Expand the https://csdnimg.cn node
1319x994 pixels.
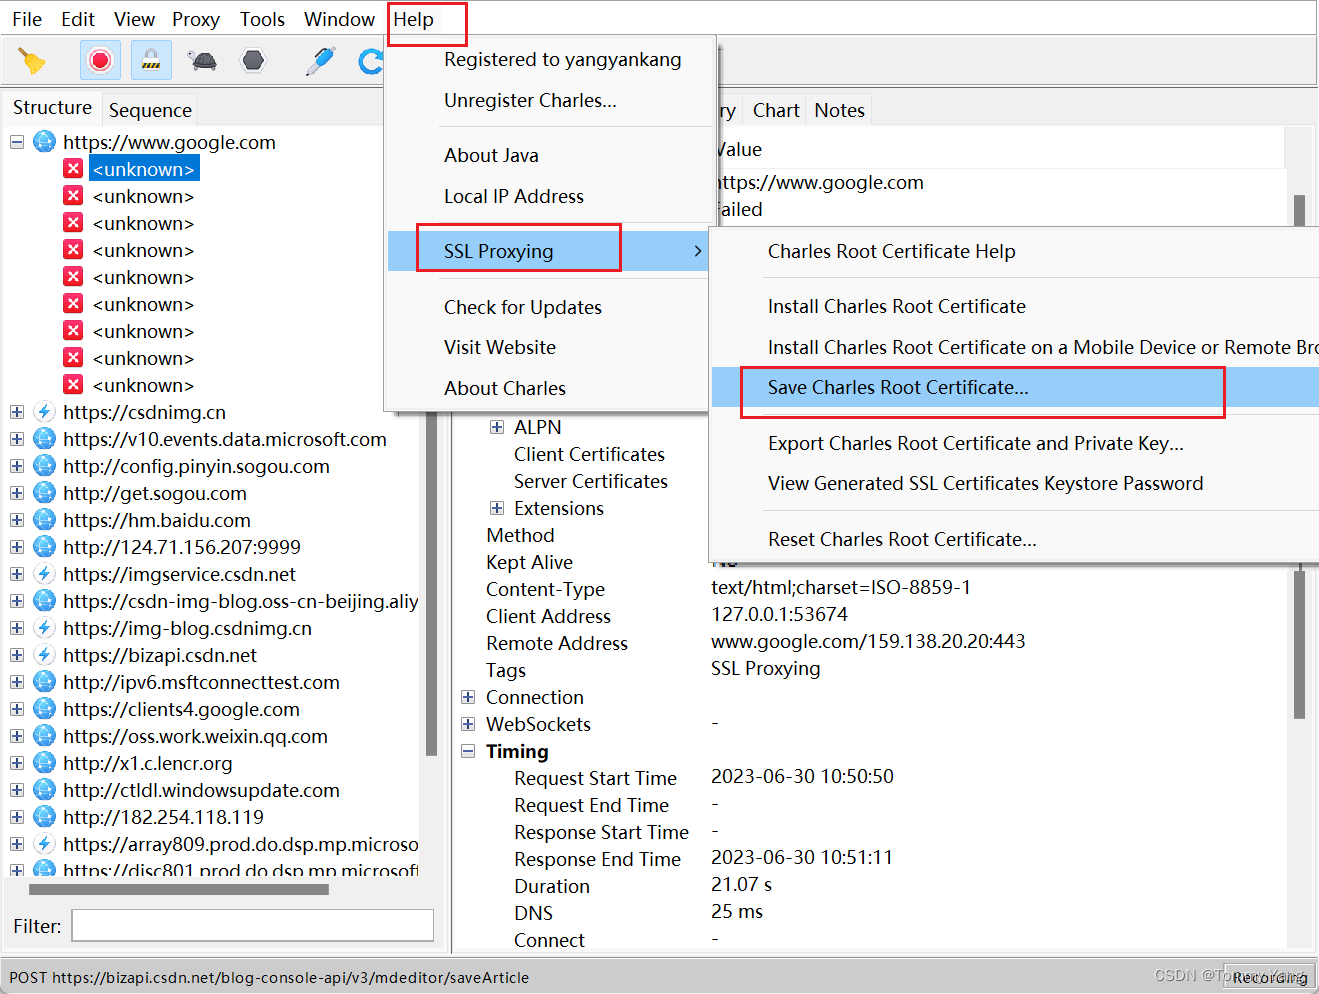17,412
